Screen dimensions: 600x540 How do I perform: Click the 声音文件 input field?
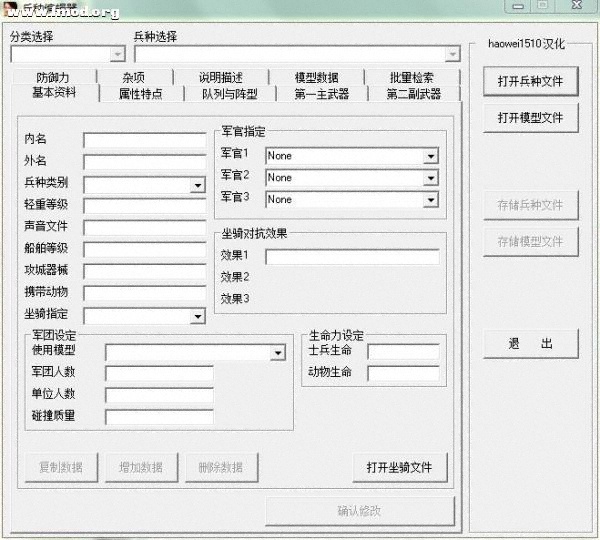coord(145,228)
